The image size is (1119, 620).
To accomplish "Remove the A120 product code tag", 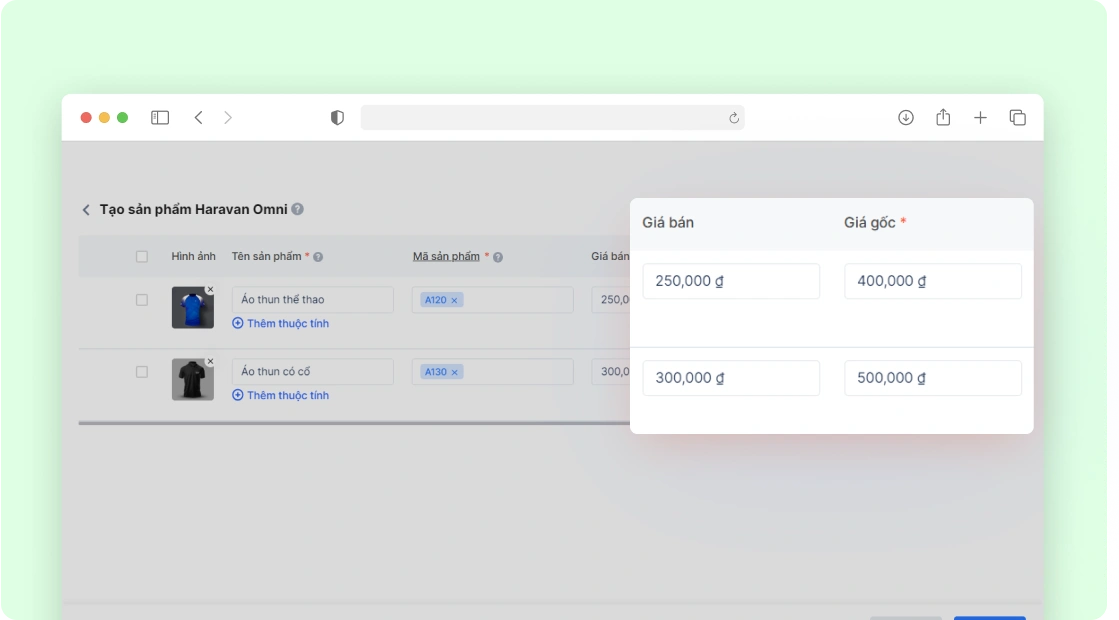I will (454, 300).
